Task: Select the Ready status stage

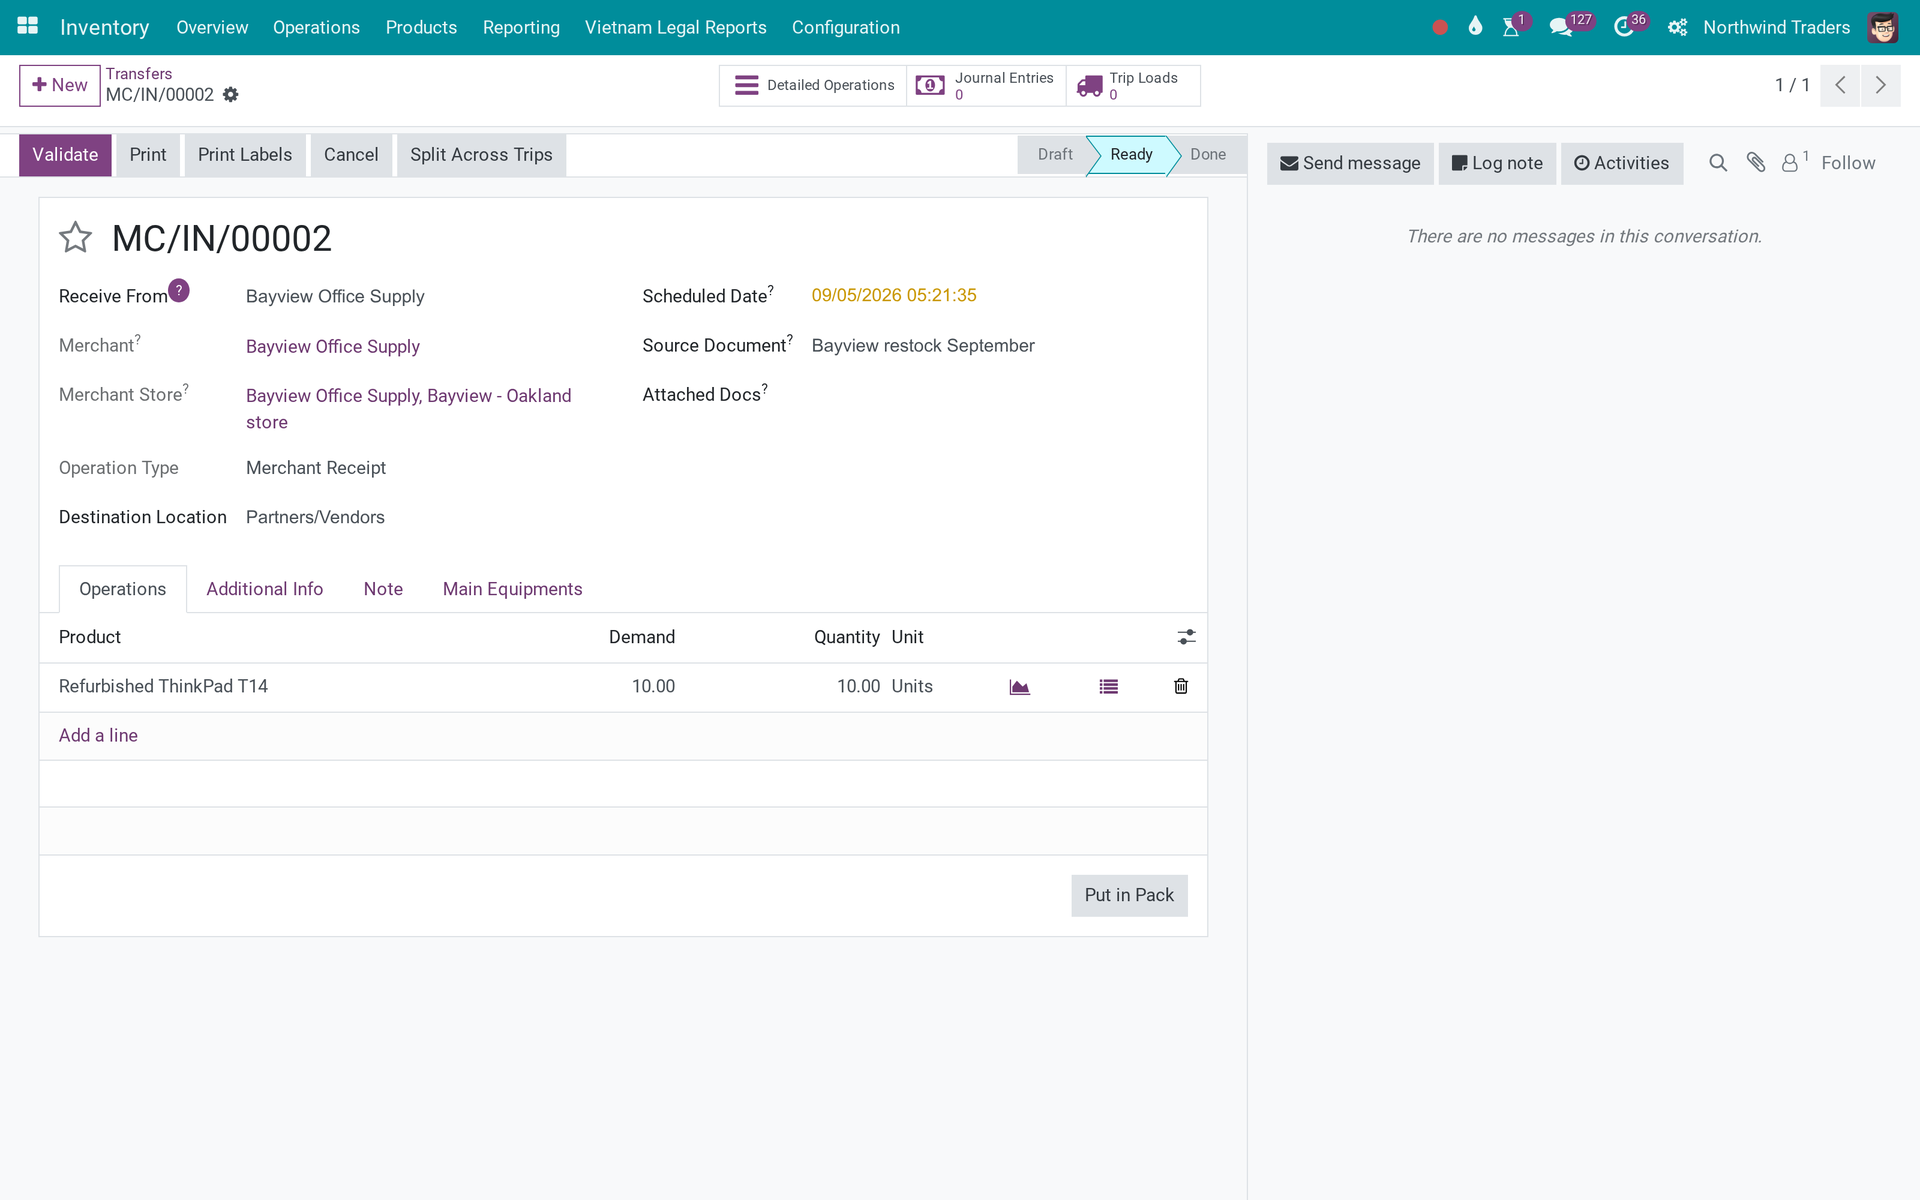Action: [1131, 155]
